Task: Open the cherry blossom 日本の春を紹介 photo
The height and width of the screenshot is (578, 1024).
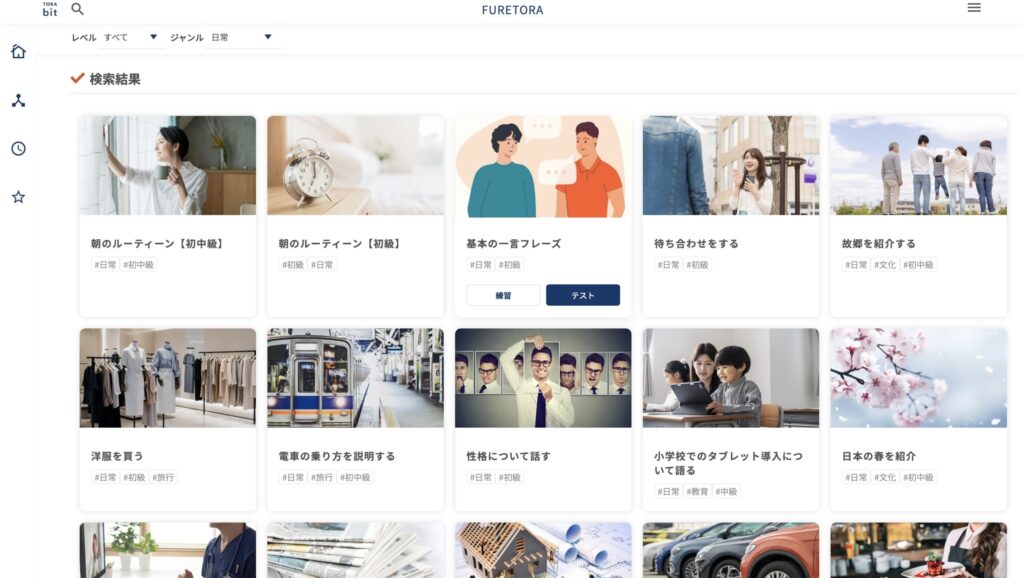Action: (918, 378)
